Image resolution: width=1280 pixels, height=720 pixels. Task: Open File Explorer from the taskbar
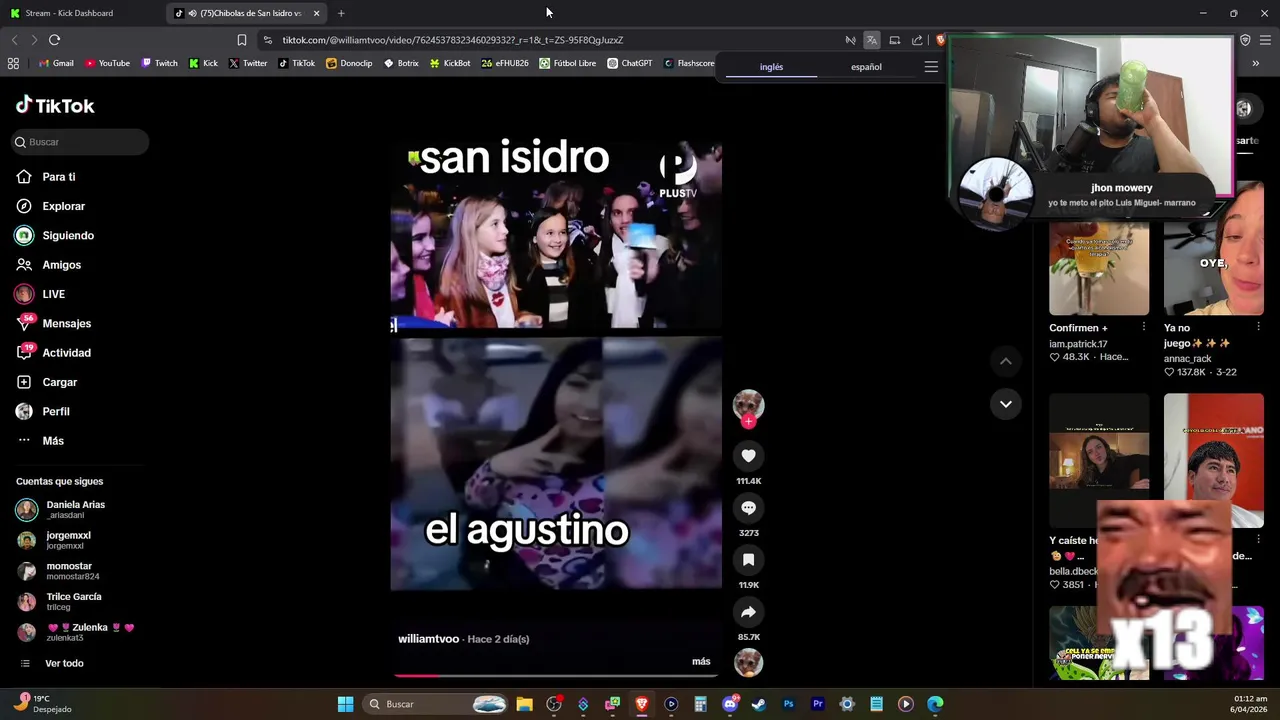click(524, 704)
